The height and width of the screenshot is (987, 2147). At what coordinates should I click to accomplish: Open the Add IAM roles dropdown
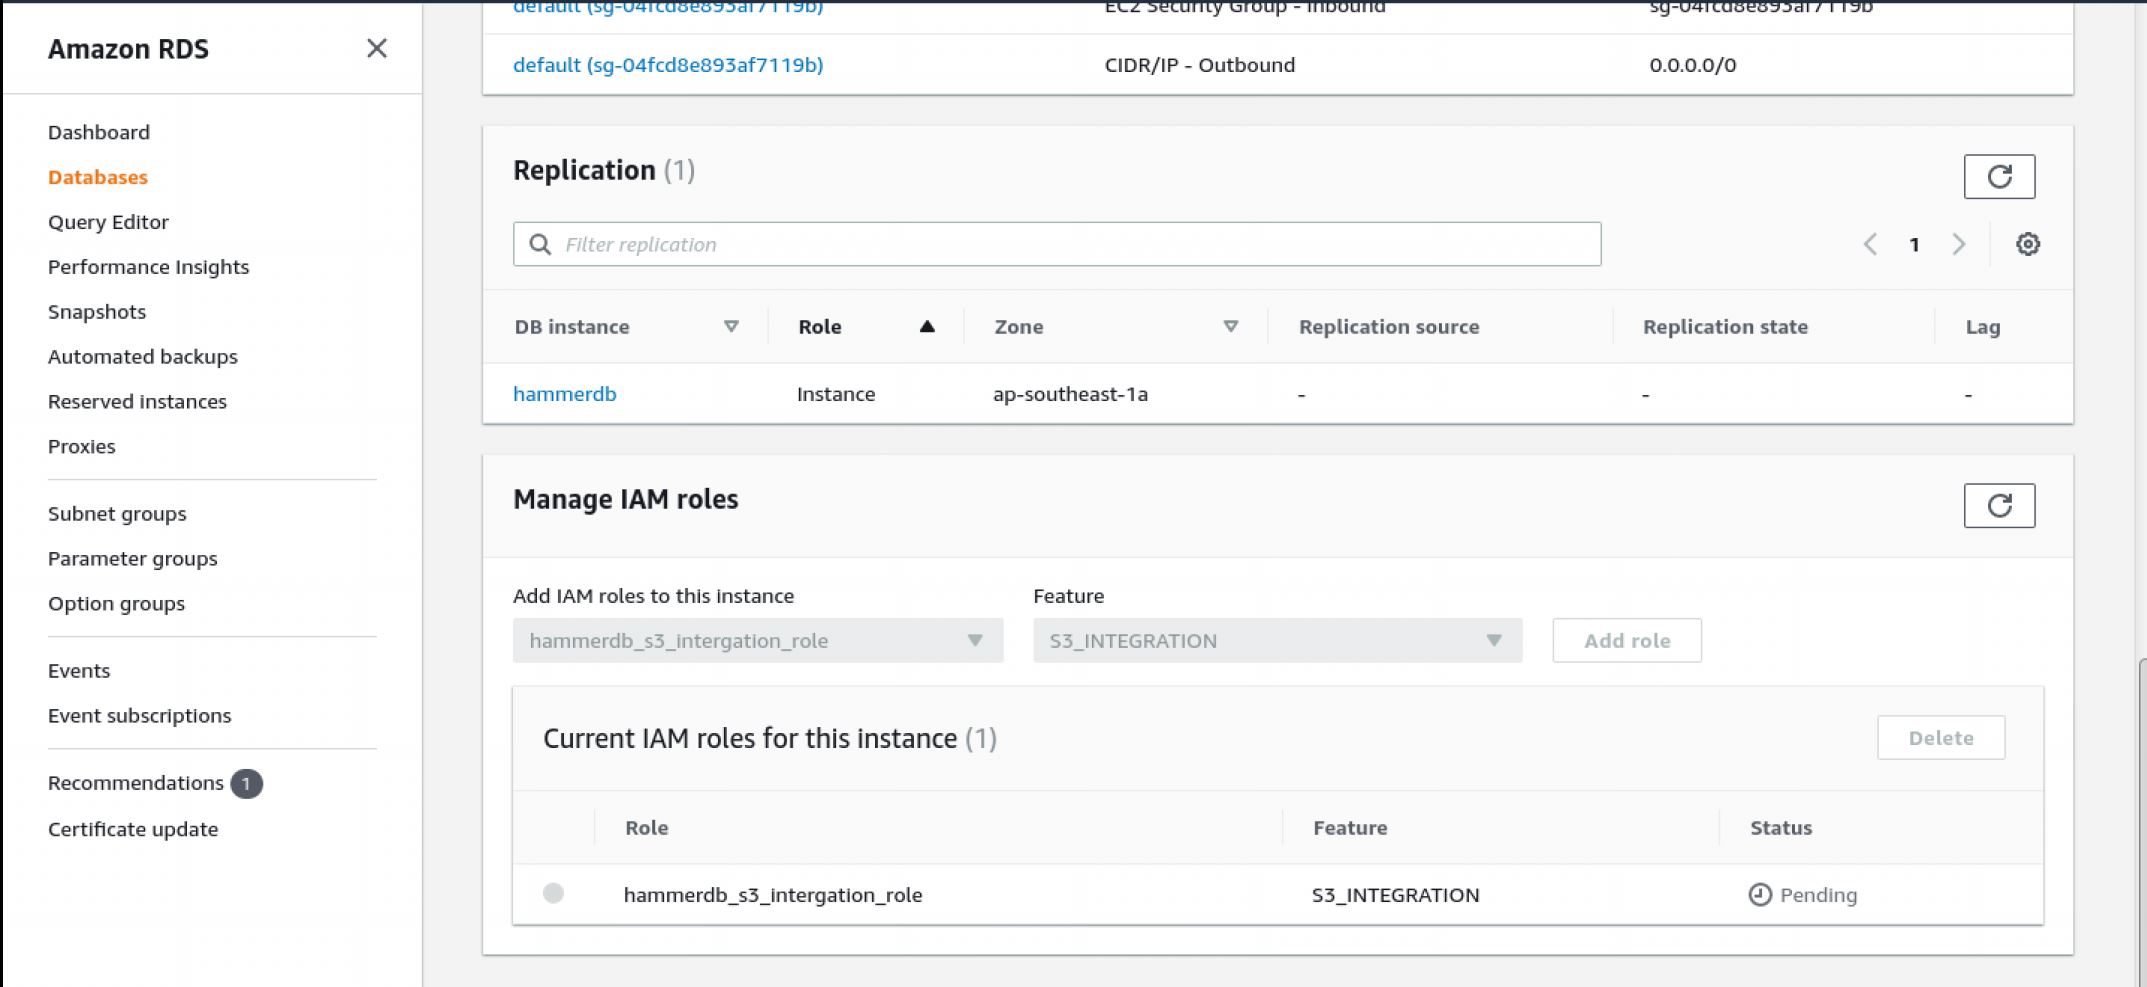pos(757,641)
